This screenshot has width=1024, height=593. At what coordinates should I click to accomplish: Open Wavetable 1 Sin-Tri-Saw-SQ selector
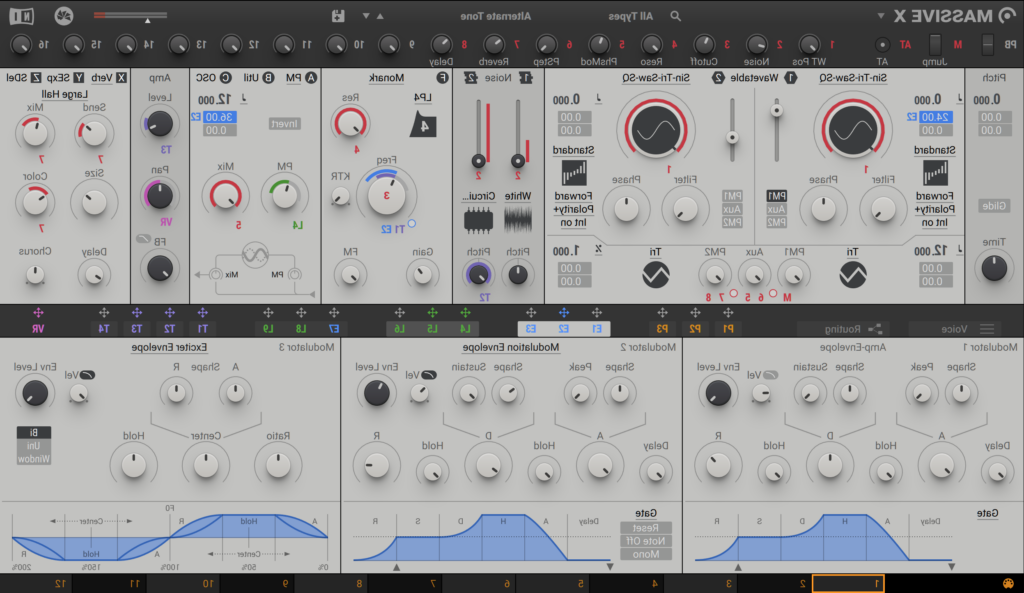tap(853, 78)
